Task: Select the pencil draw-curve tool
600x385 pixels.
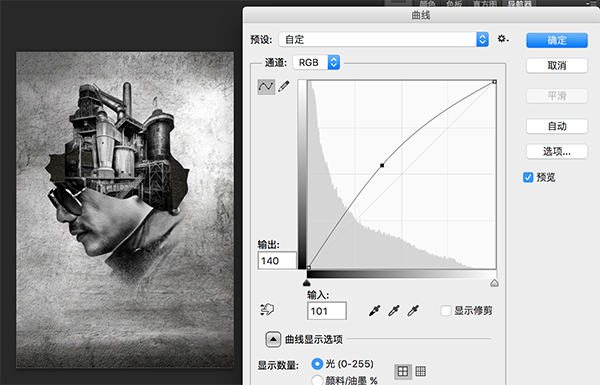Action: point(284,86)
